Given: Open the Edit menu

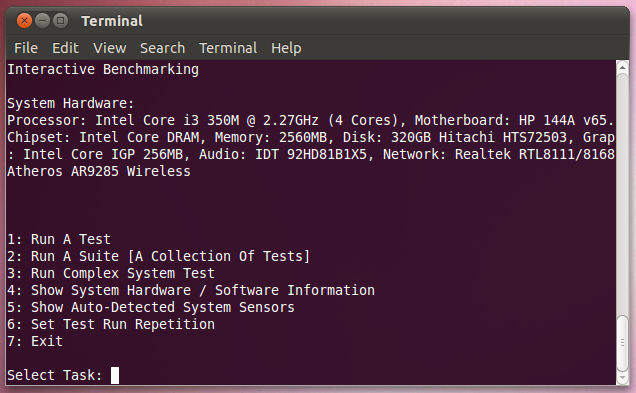Looking at the screenshot, I should pos(65,48).
